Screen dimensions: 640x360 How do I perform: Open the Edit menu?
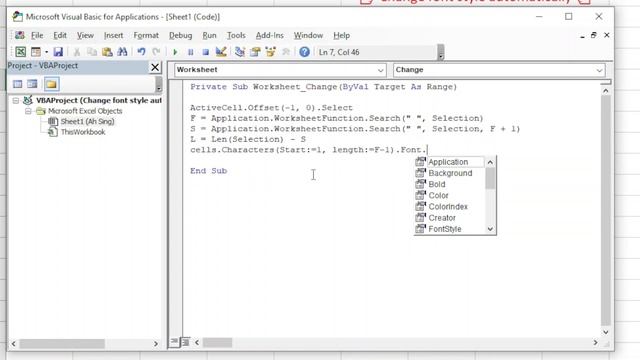(x=60, y=36)
